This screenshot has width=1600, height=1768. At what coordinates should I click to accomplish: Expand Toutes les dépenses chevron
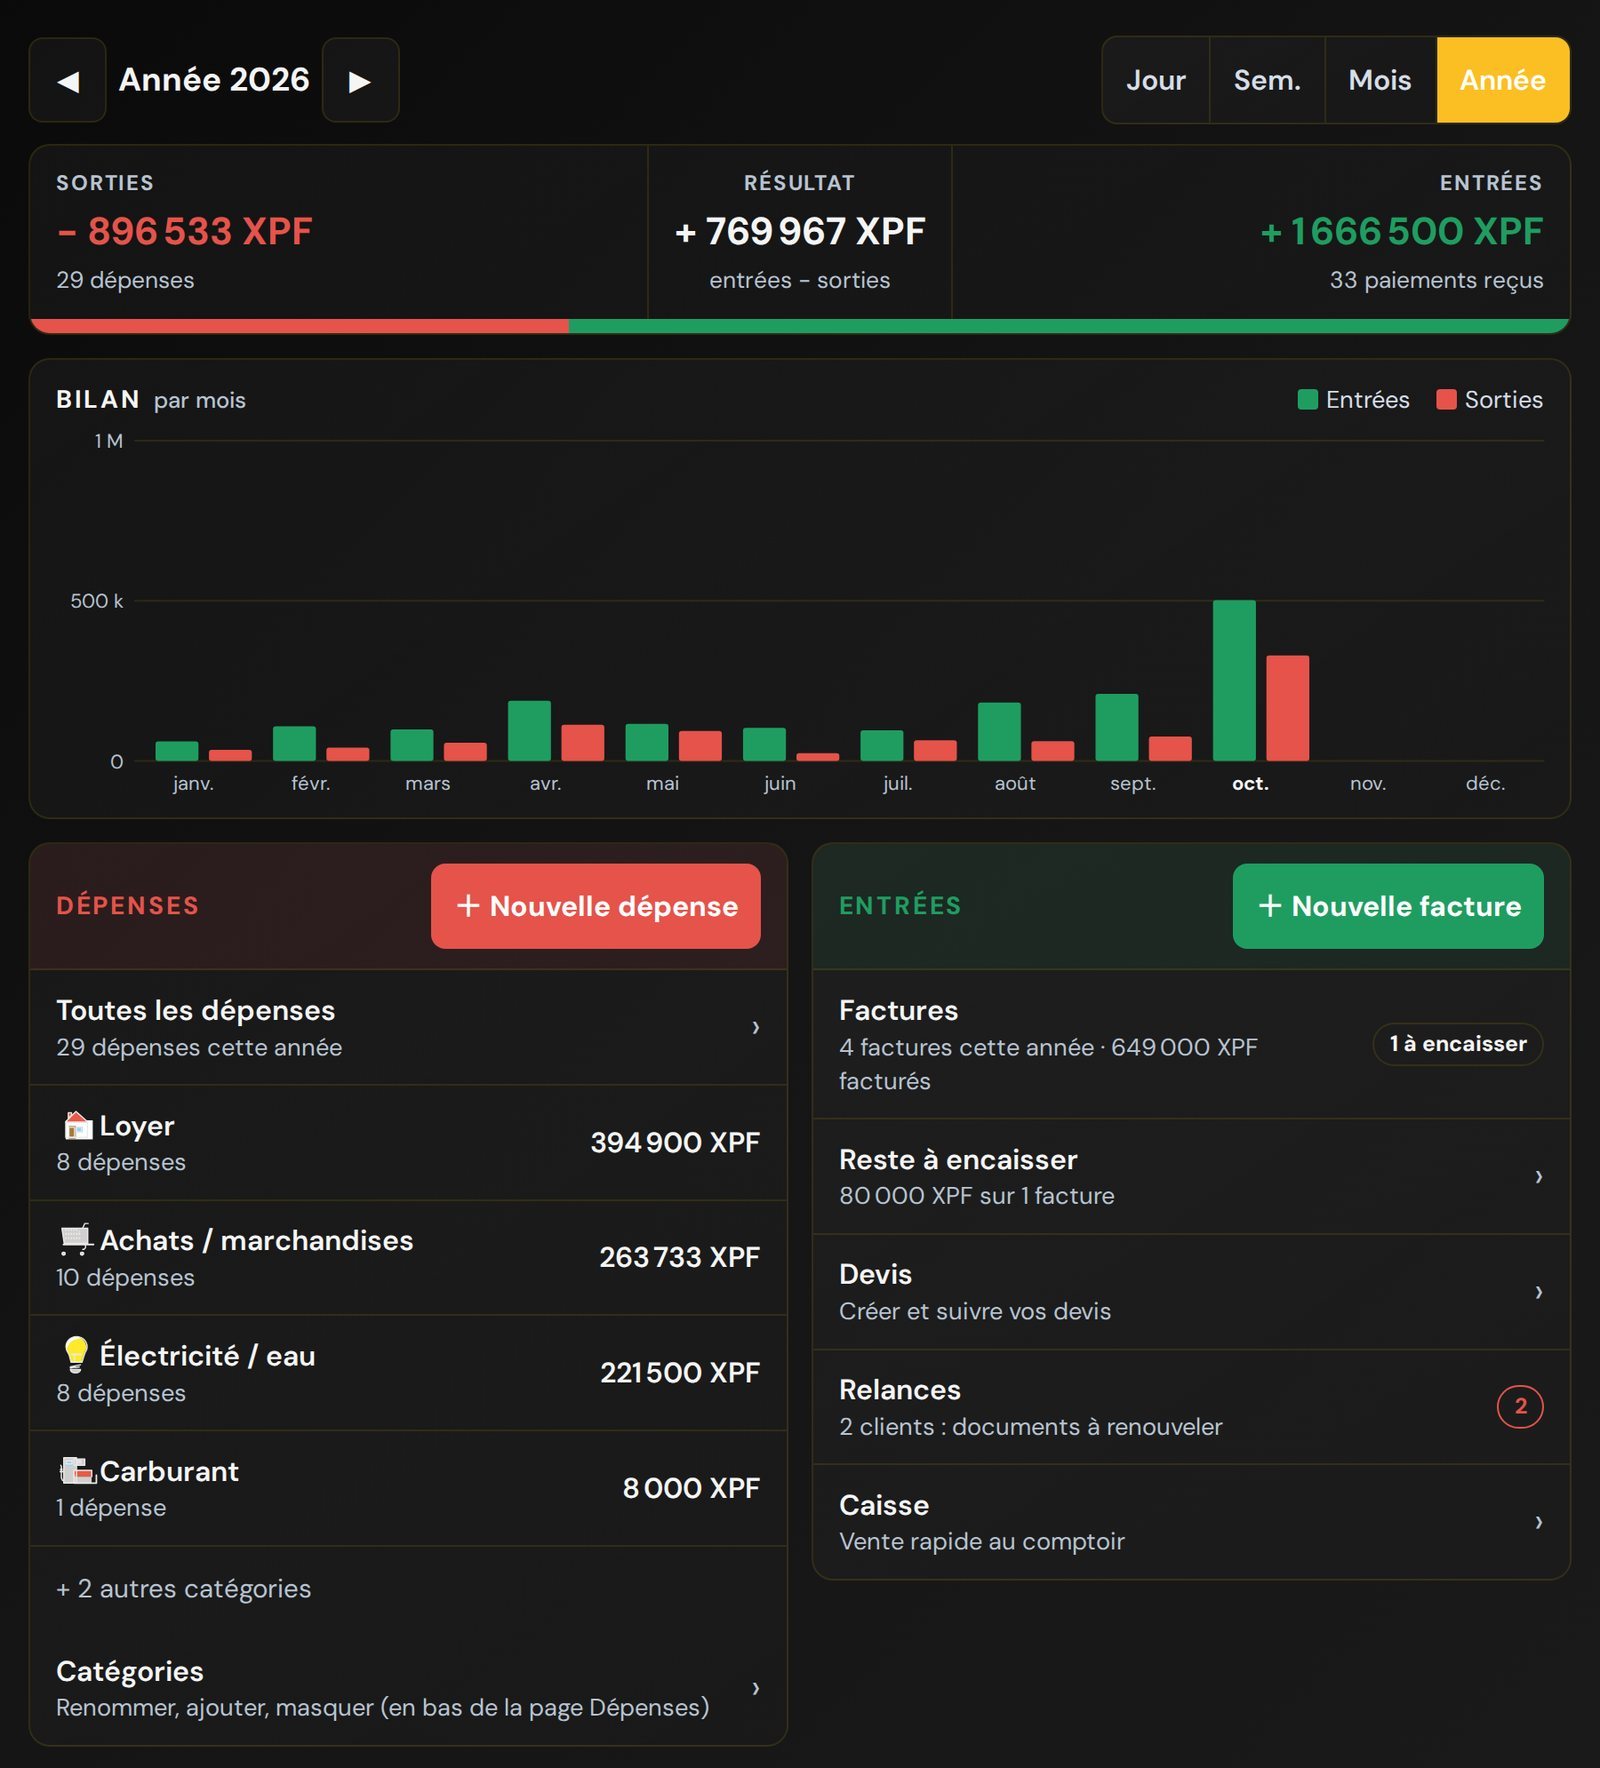756,1027
